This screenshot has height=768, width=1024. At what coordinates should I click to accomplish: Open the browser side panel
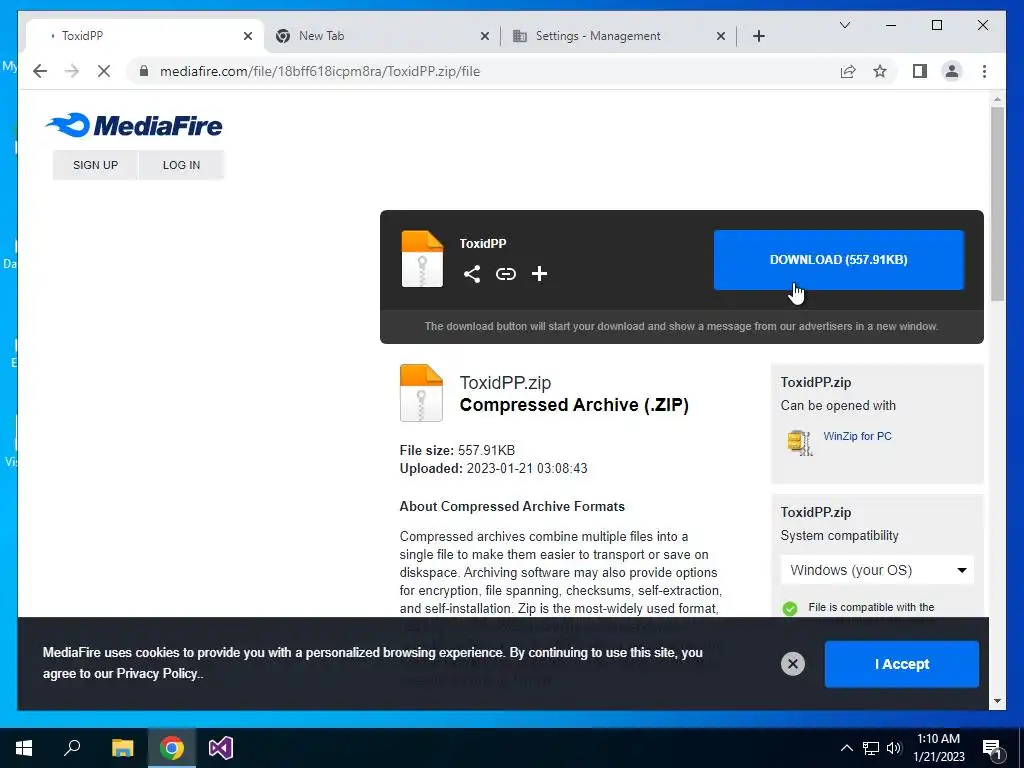point(920,71)
